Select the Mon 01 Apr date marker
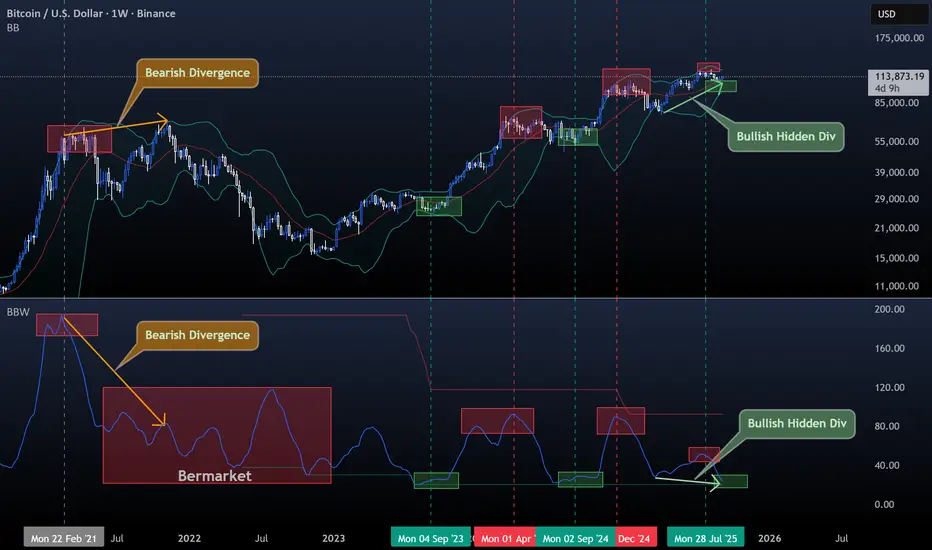 tap(505, 538)
